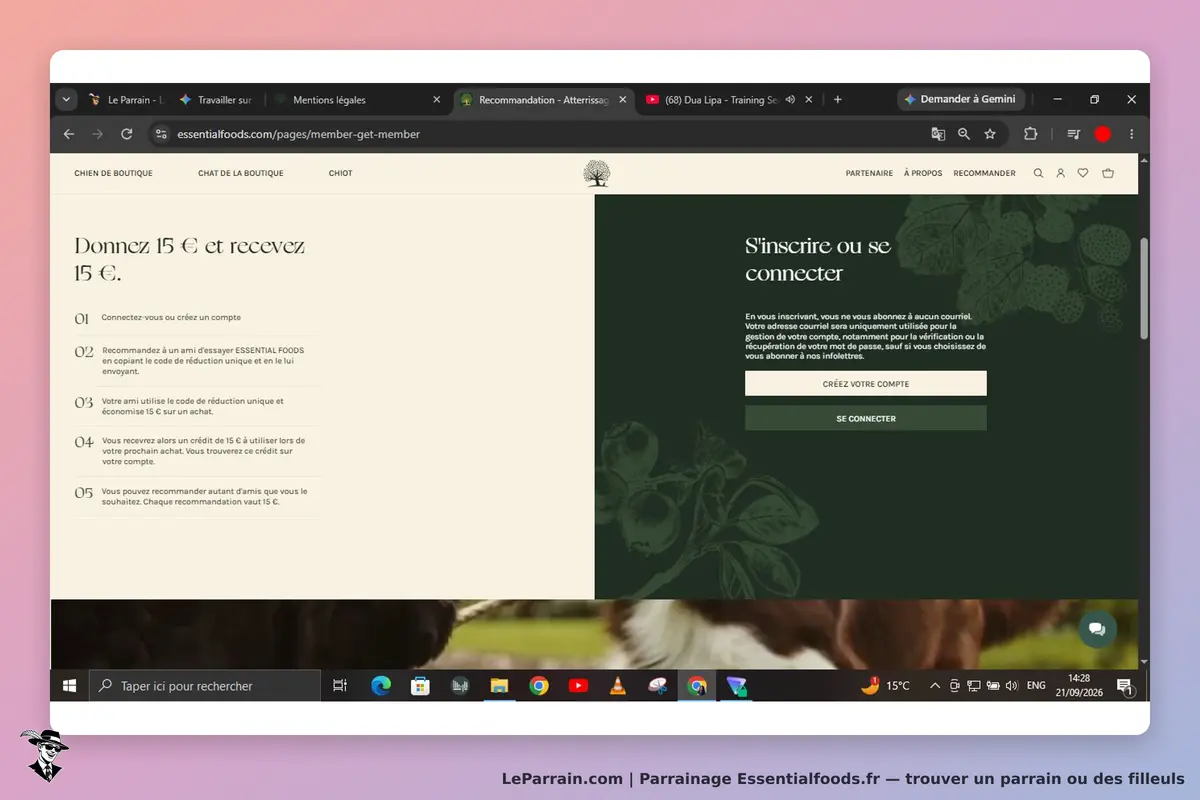Click the SE CONNECTER button
This screenshot has width=1200, height=800.
(x=866, y=418)
